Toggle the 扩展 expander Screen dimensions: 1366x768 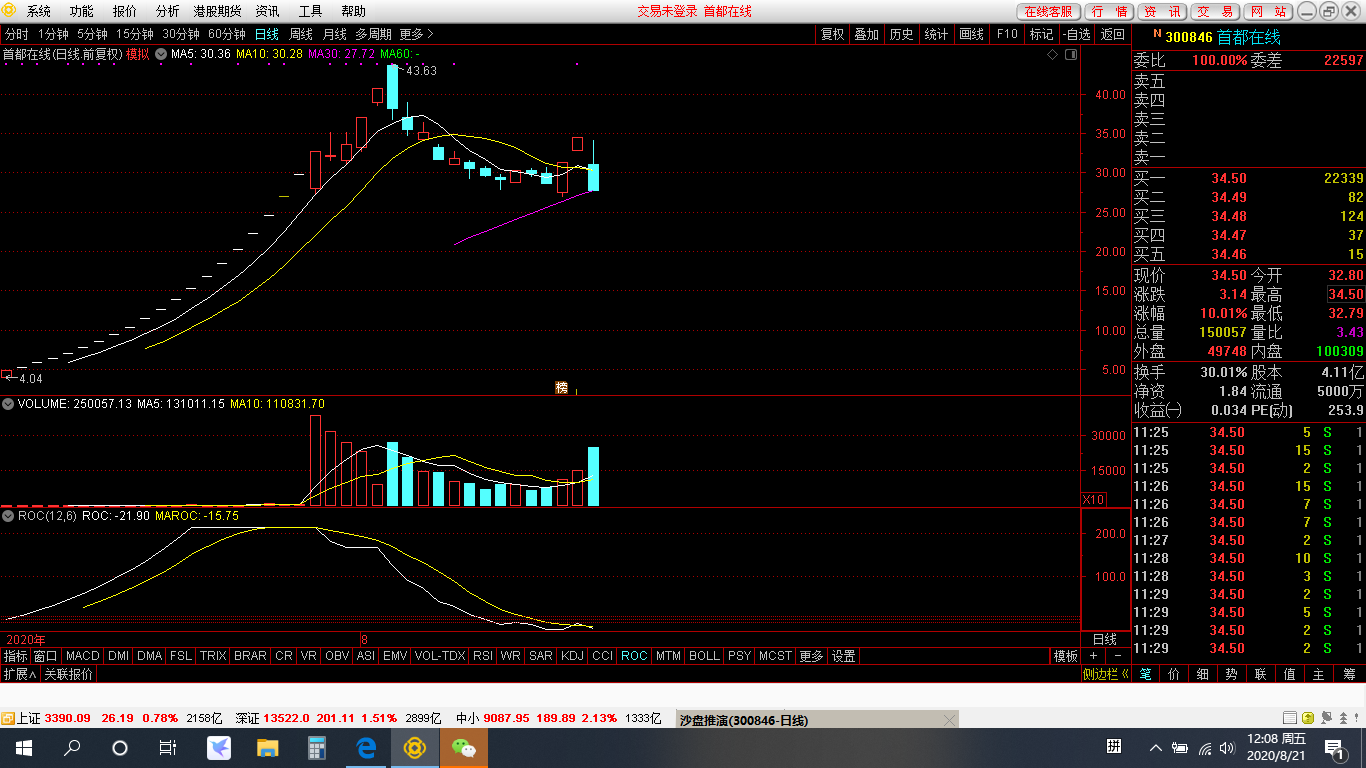19,674
